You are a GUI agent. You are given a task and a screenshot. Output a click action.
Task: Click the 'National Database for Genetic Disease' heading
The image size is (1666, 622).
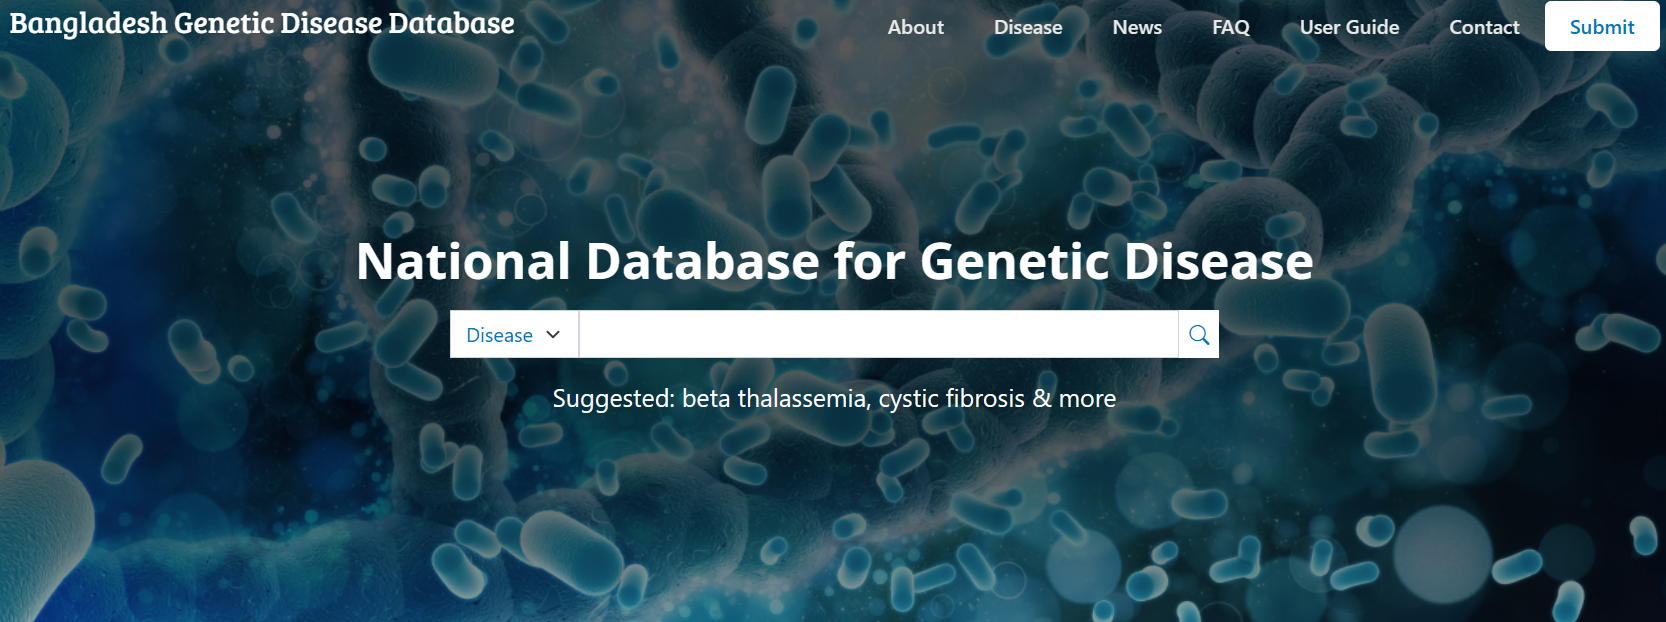click(x=834, y=262)
